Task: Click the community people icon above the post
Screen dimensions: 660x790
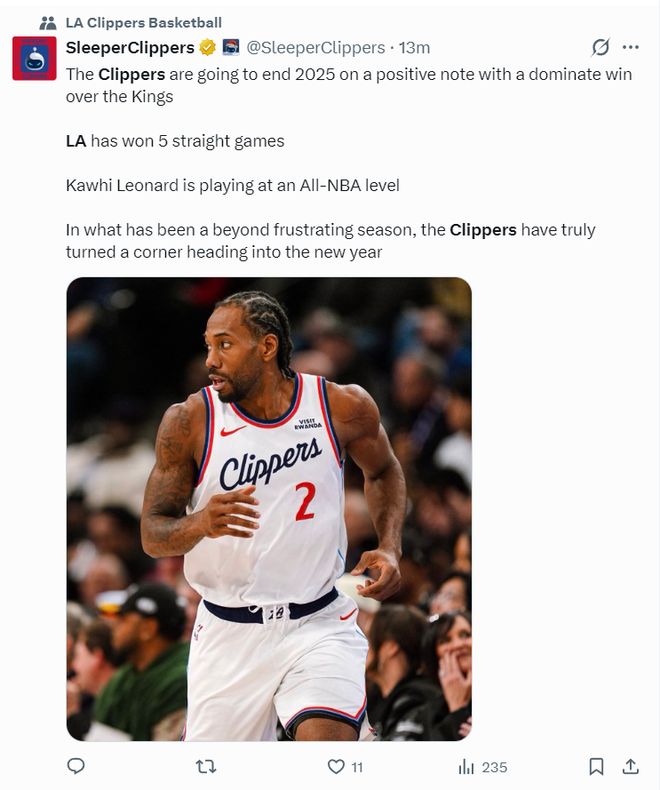Action: point(48,23)
